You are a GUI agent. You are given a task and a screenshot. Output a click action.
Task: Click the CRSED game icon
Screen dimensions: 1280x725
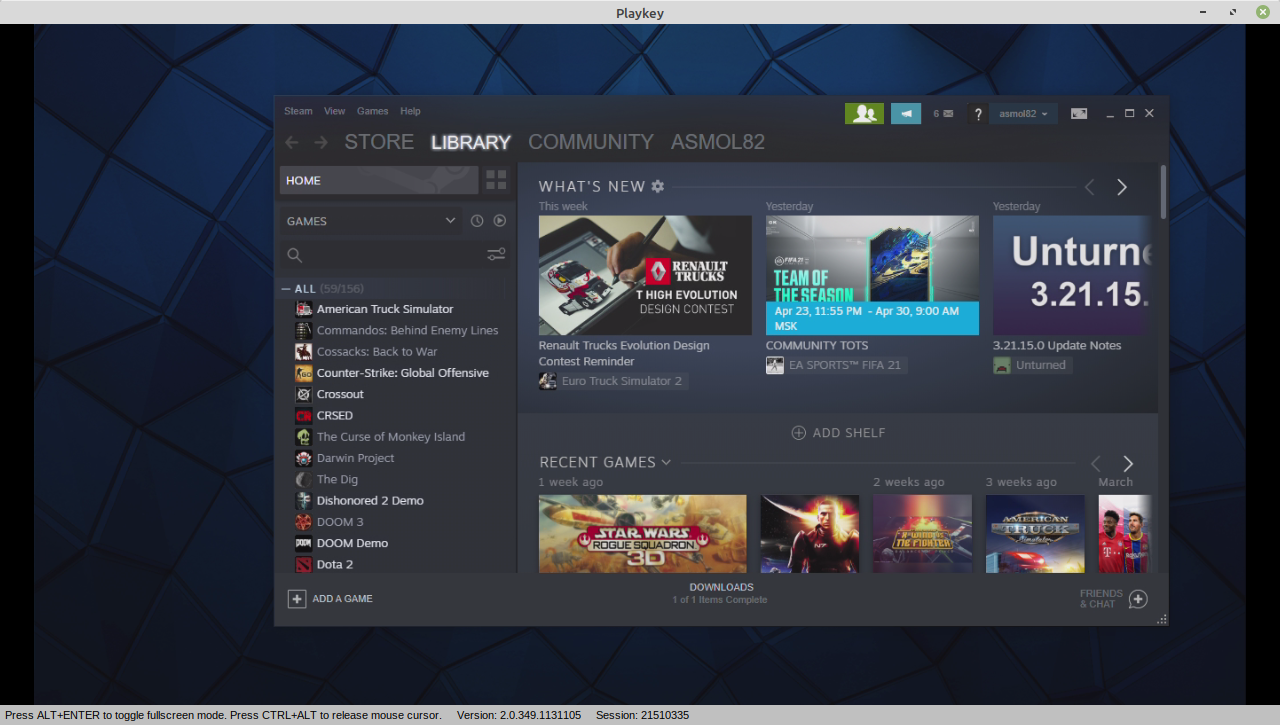pos(303,415)
